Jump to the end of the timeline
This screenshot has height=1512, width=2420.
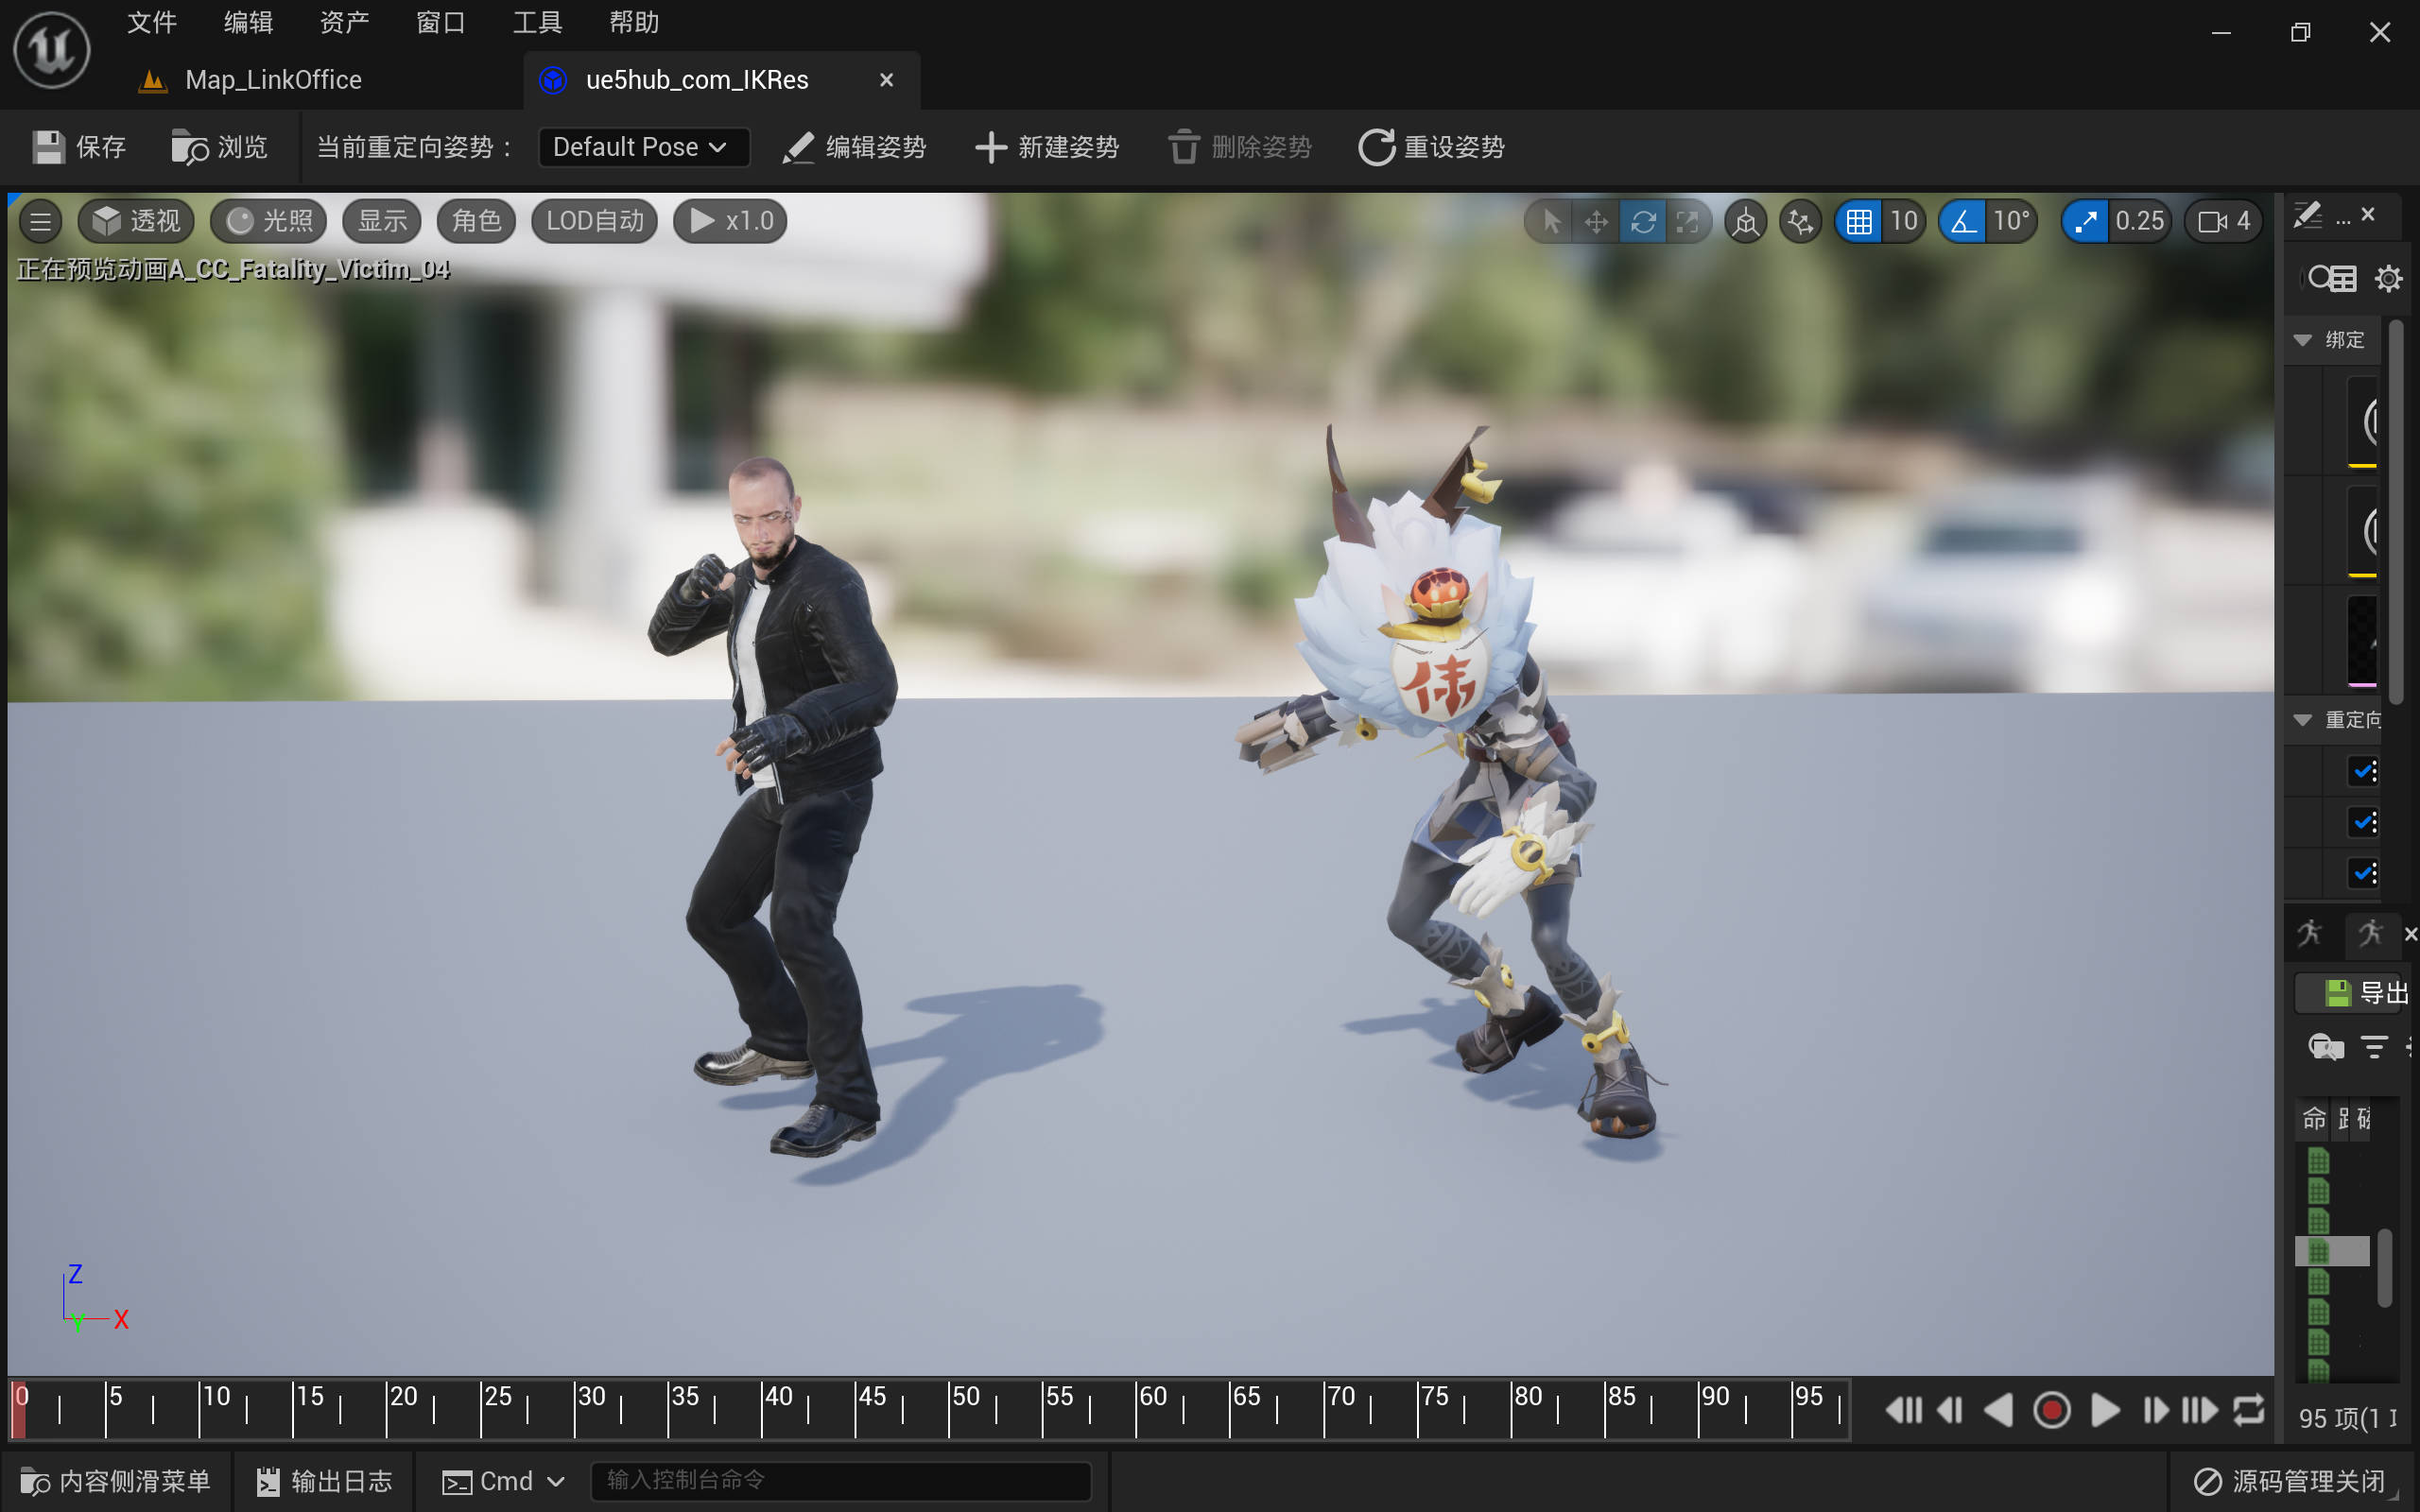click(2200, 1410)
